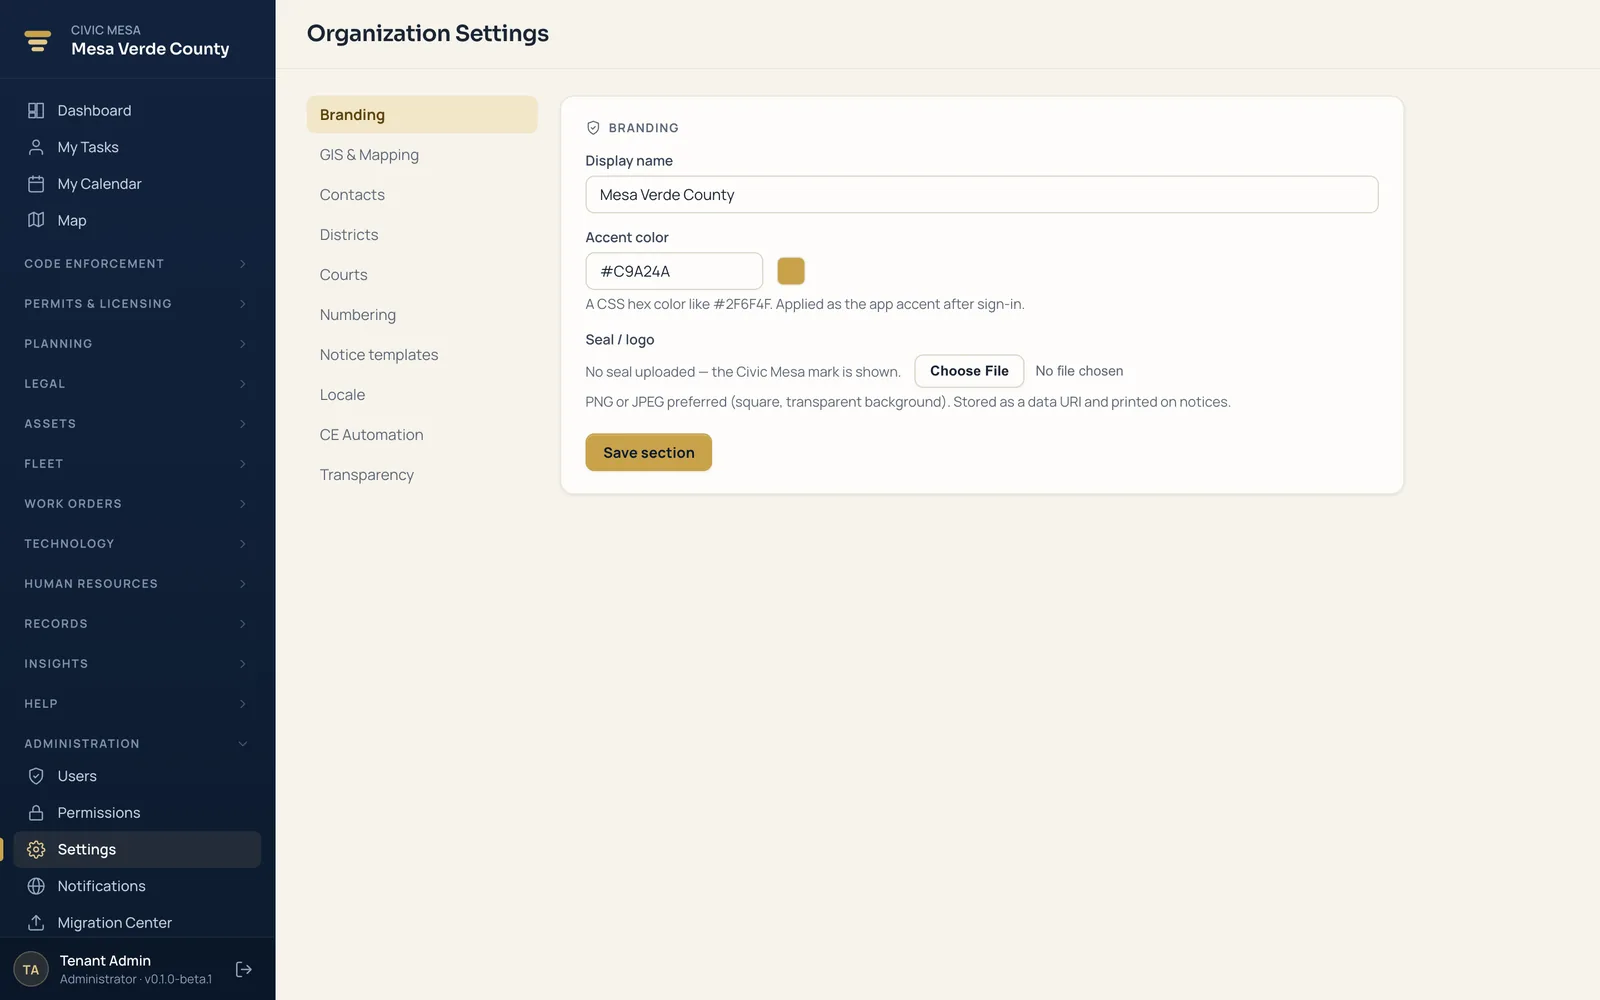Open the Numbering settings tab
The width and height of the screenshot is (1600, 1000).
(422, 315)
